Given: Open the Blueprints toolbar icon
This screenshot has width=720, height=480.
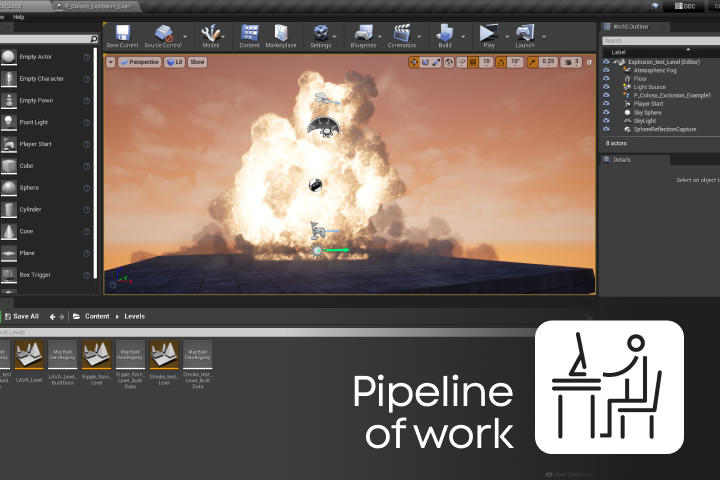Looking at the screenshot, I should 363,34.
